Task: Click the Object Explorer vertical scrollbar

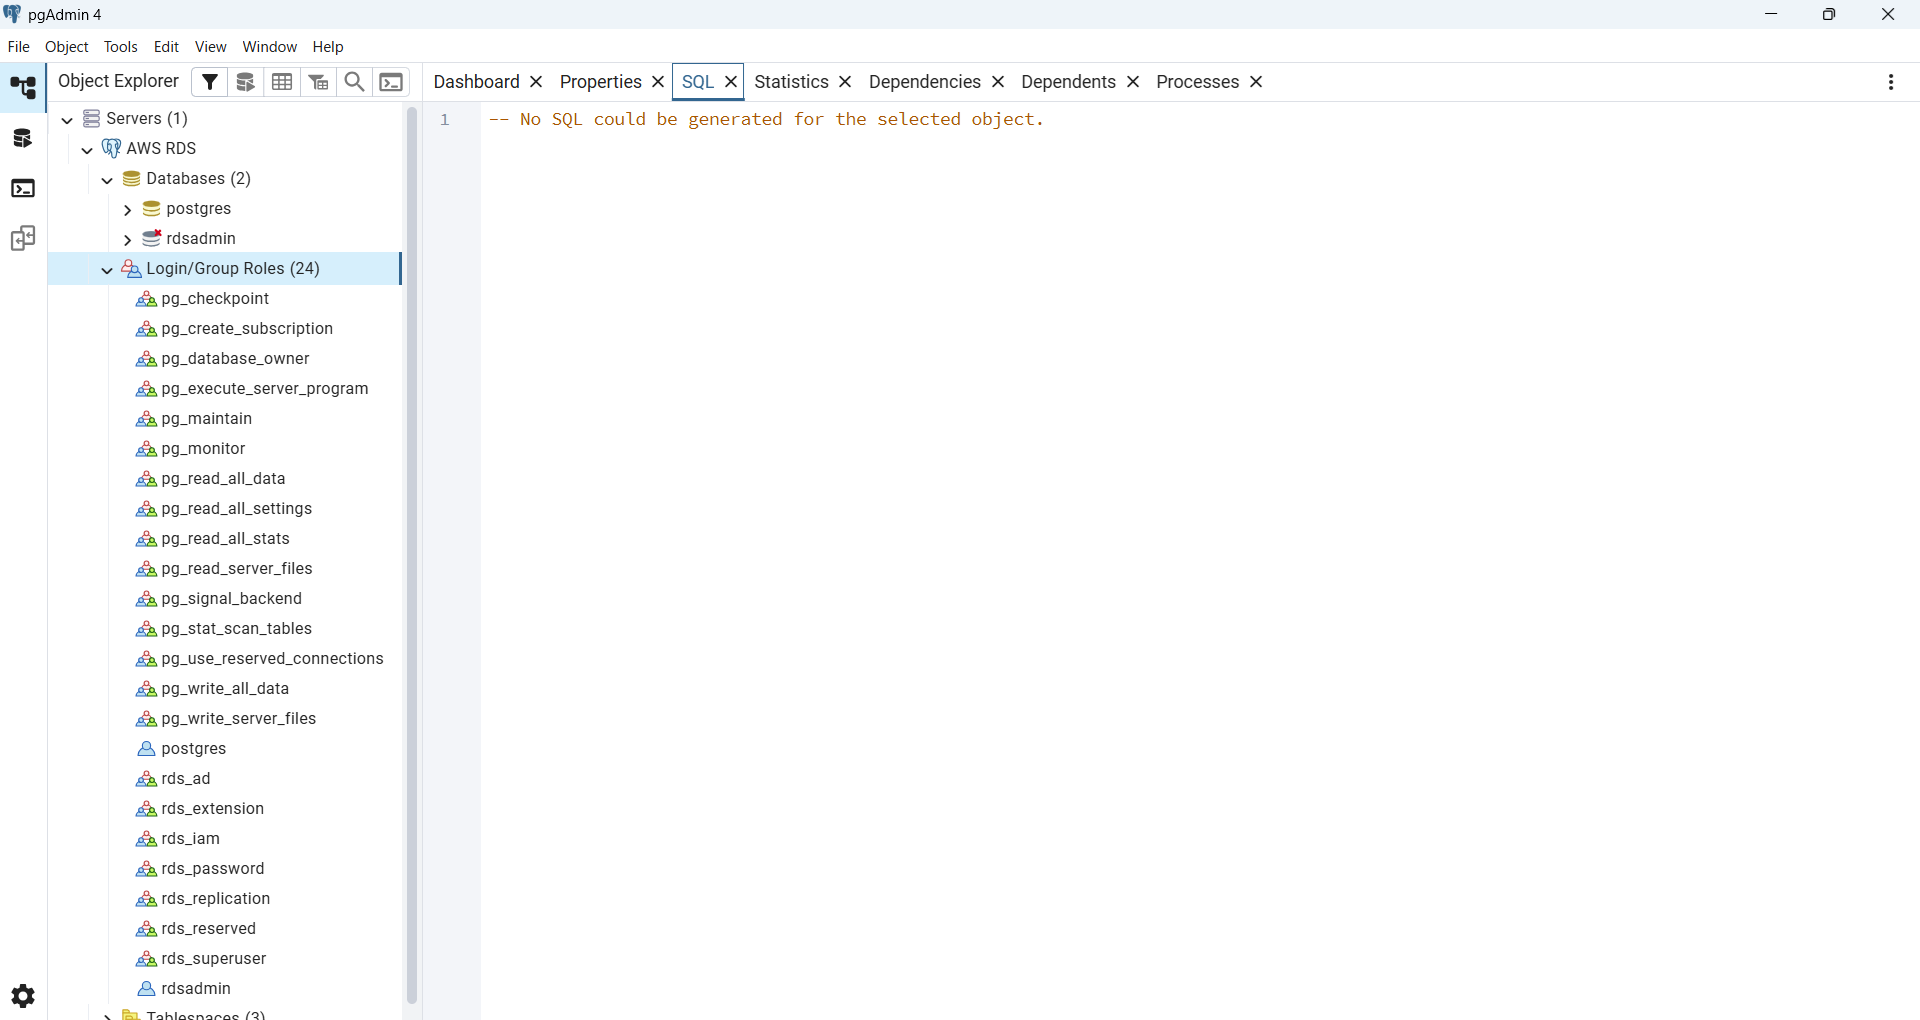Action: click(x=411, y=550)
